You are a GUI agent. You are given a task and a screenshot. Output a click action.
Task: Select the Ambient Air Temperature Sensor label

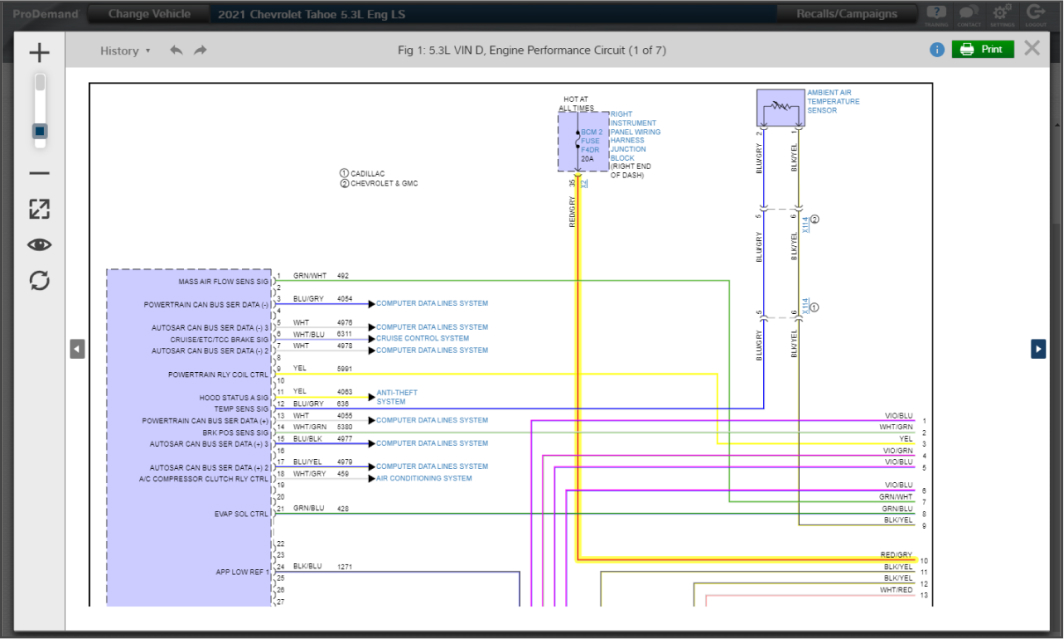click(x=833, y=102)
